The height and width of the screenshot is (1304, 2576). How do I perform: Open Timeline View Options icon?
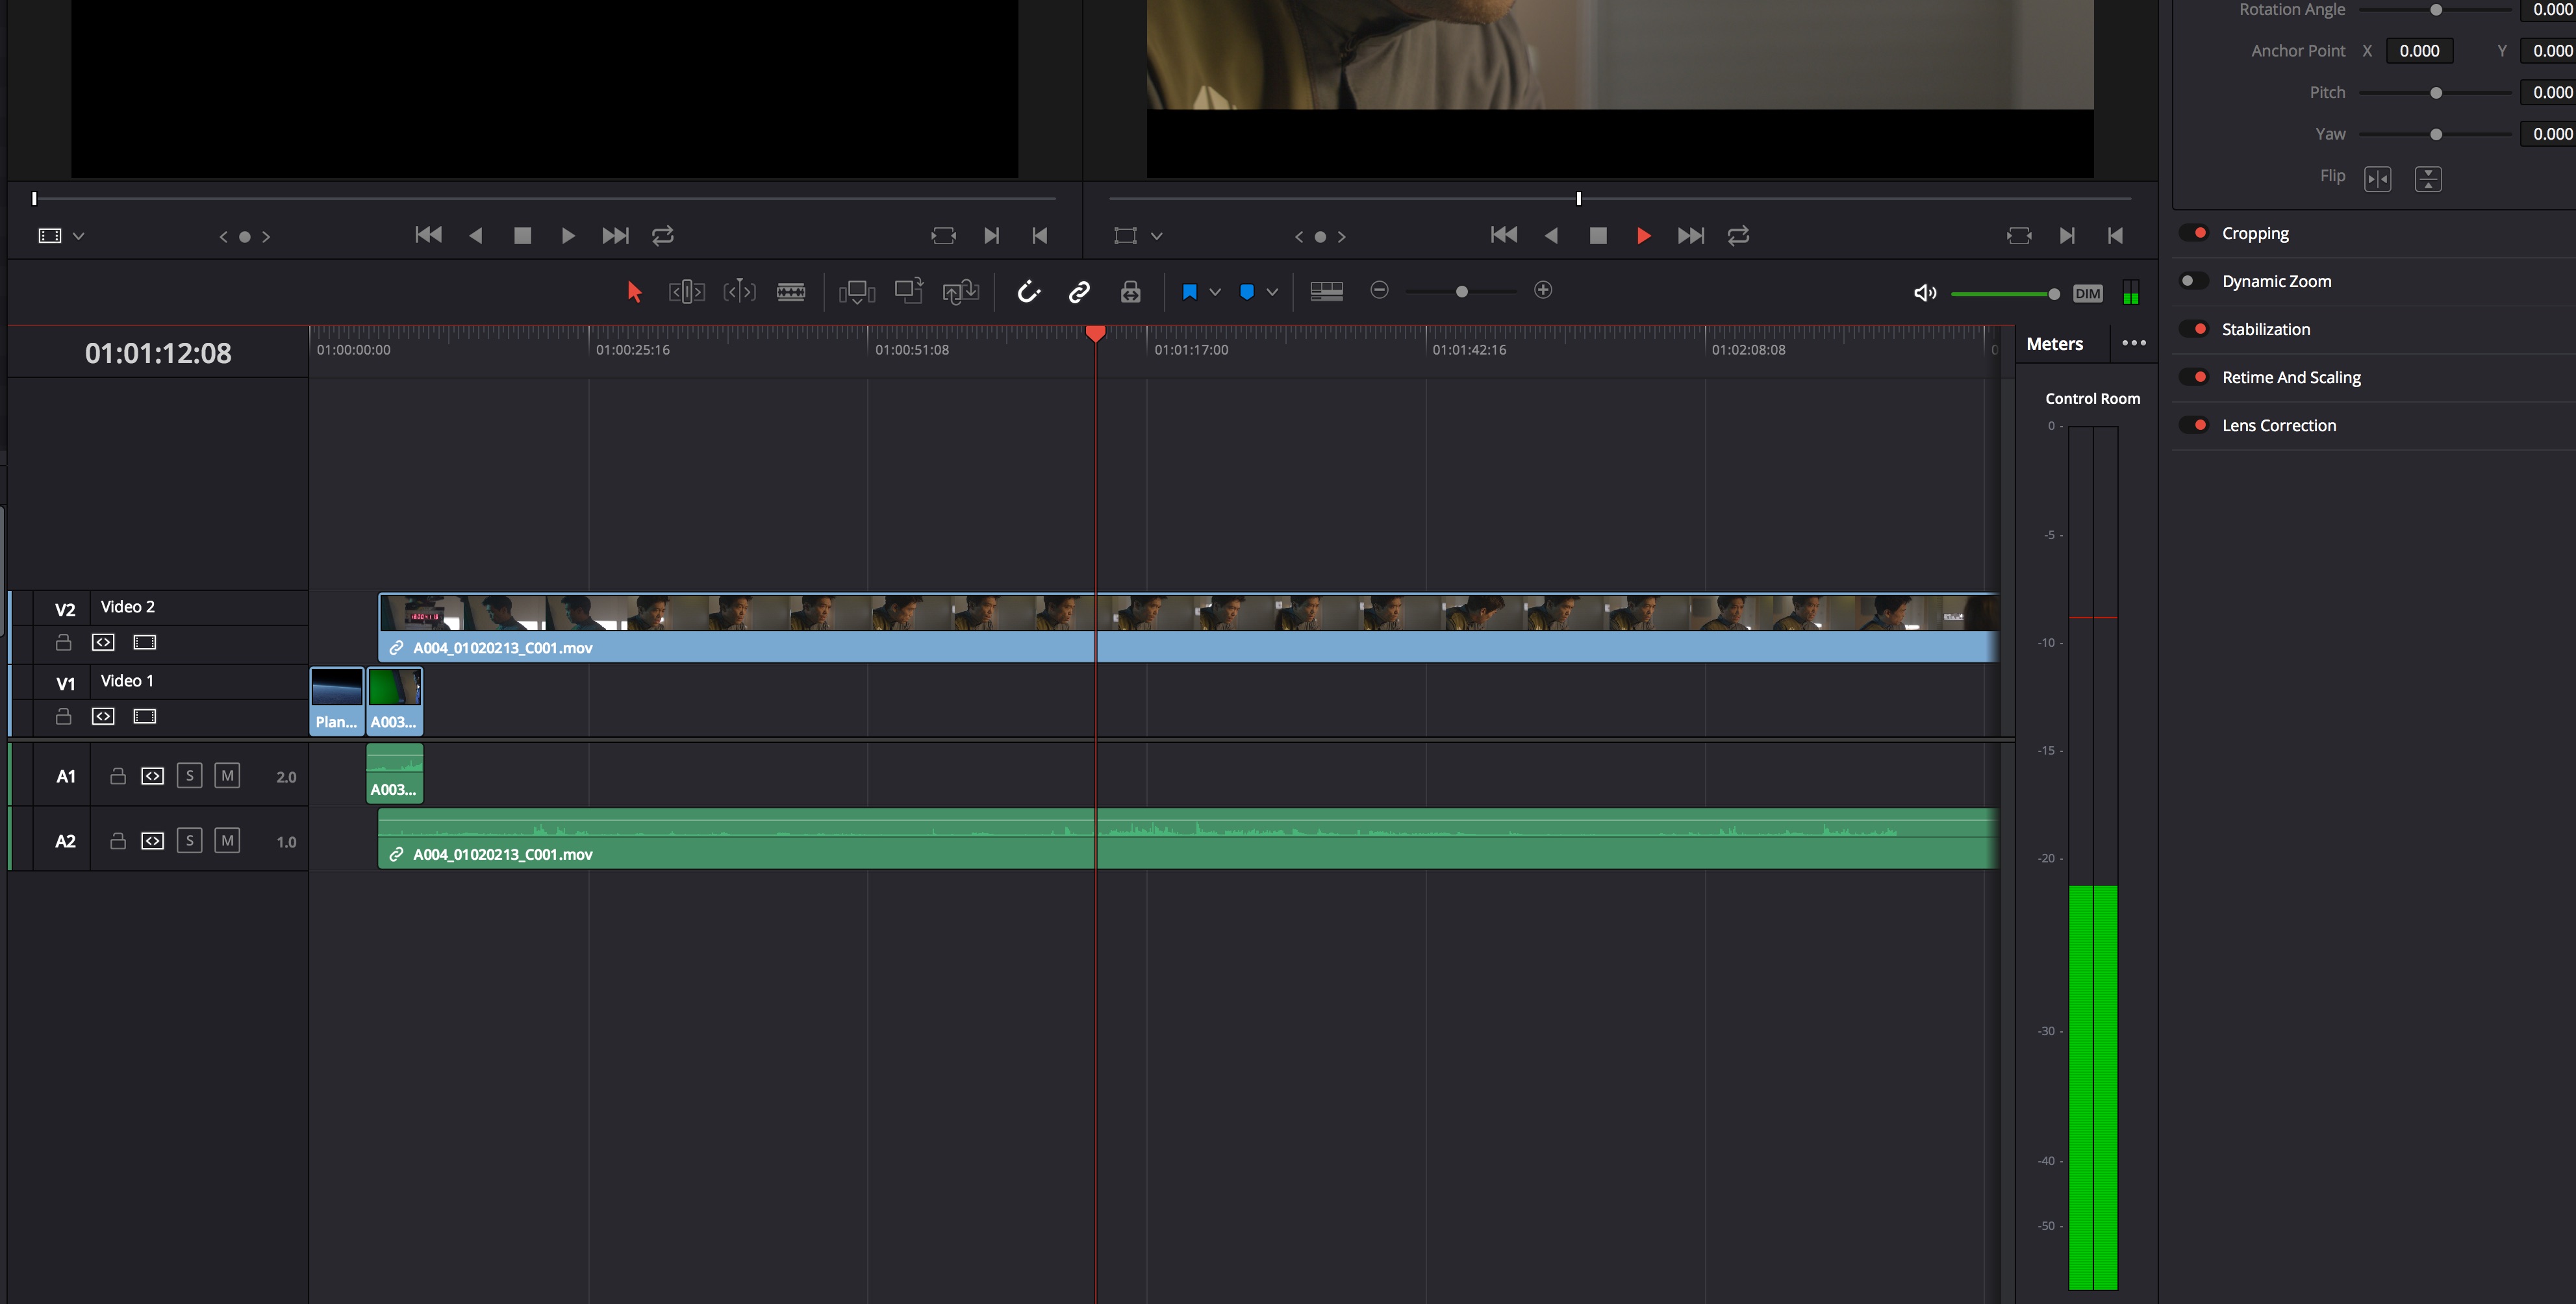pos(1326,291)
